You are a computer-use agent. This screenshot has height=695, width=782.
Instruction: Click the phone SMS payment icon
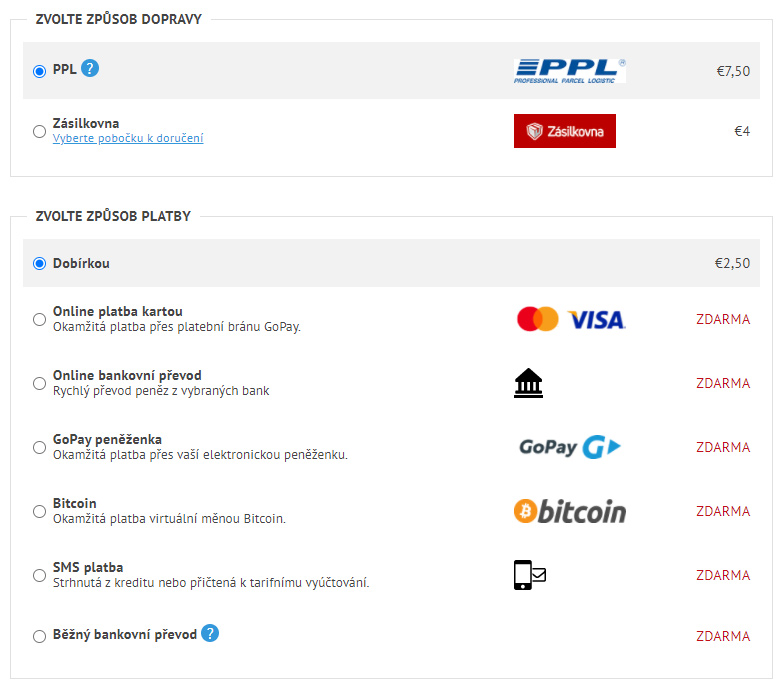[x=530, y=575]
